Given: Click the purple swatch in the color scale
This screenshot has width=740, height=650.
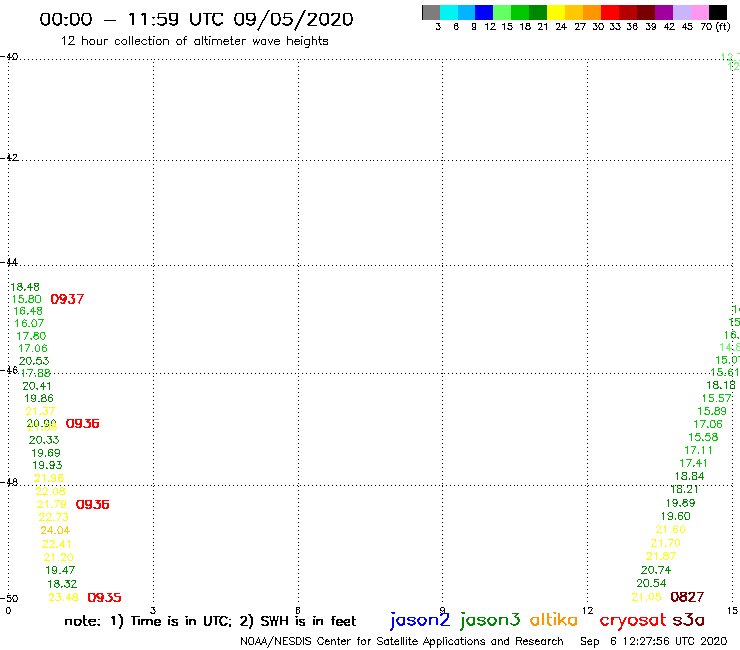Looking at the screenshot, I should click(x=664, y=12).
